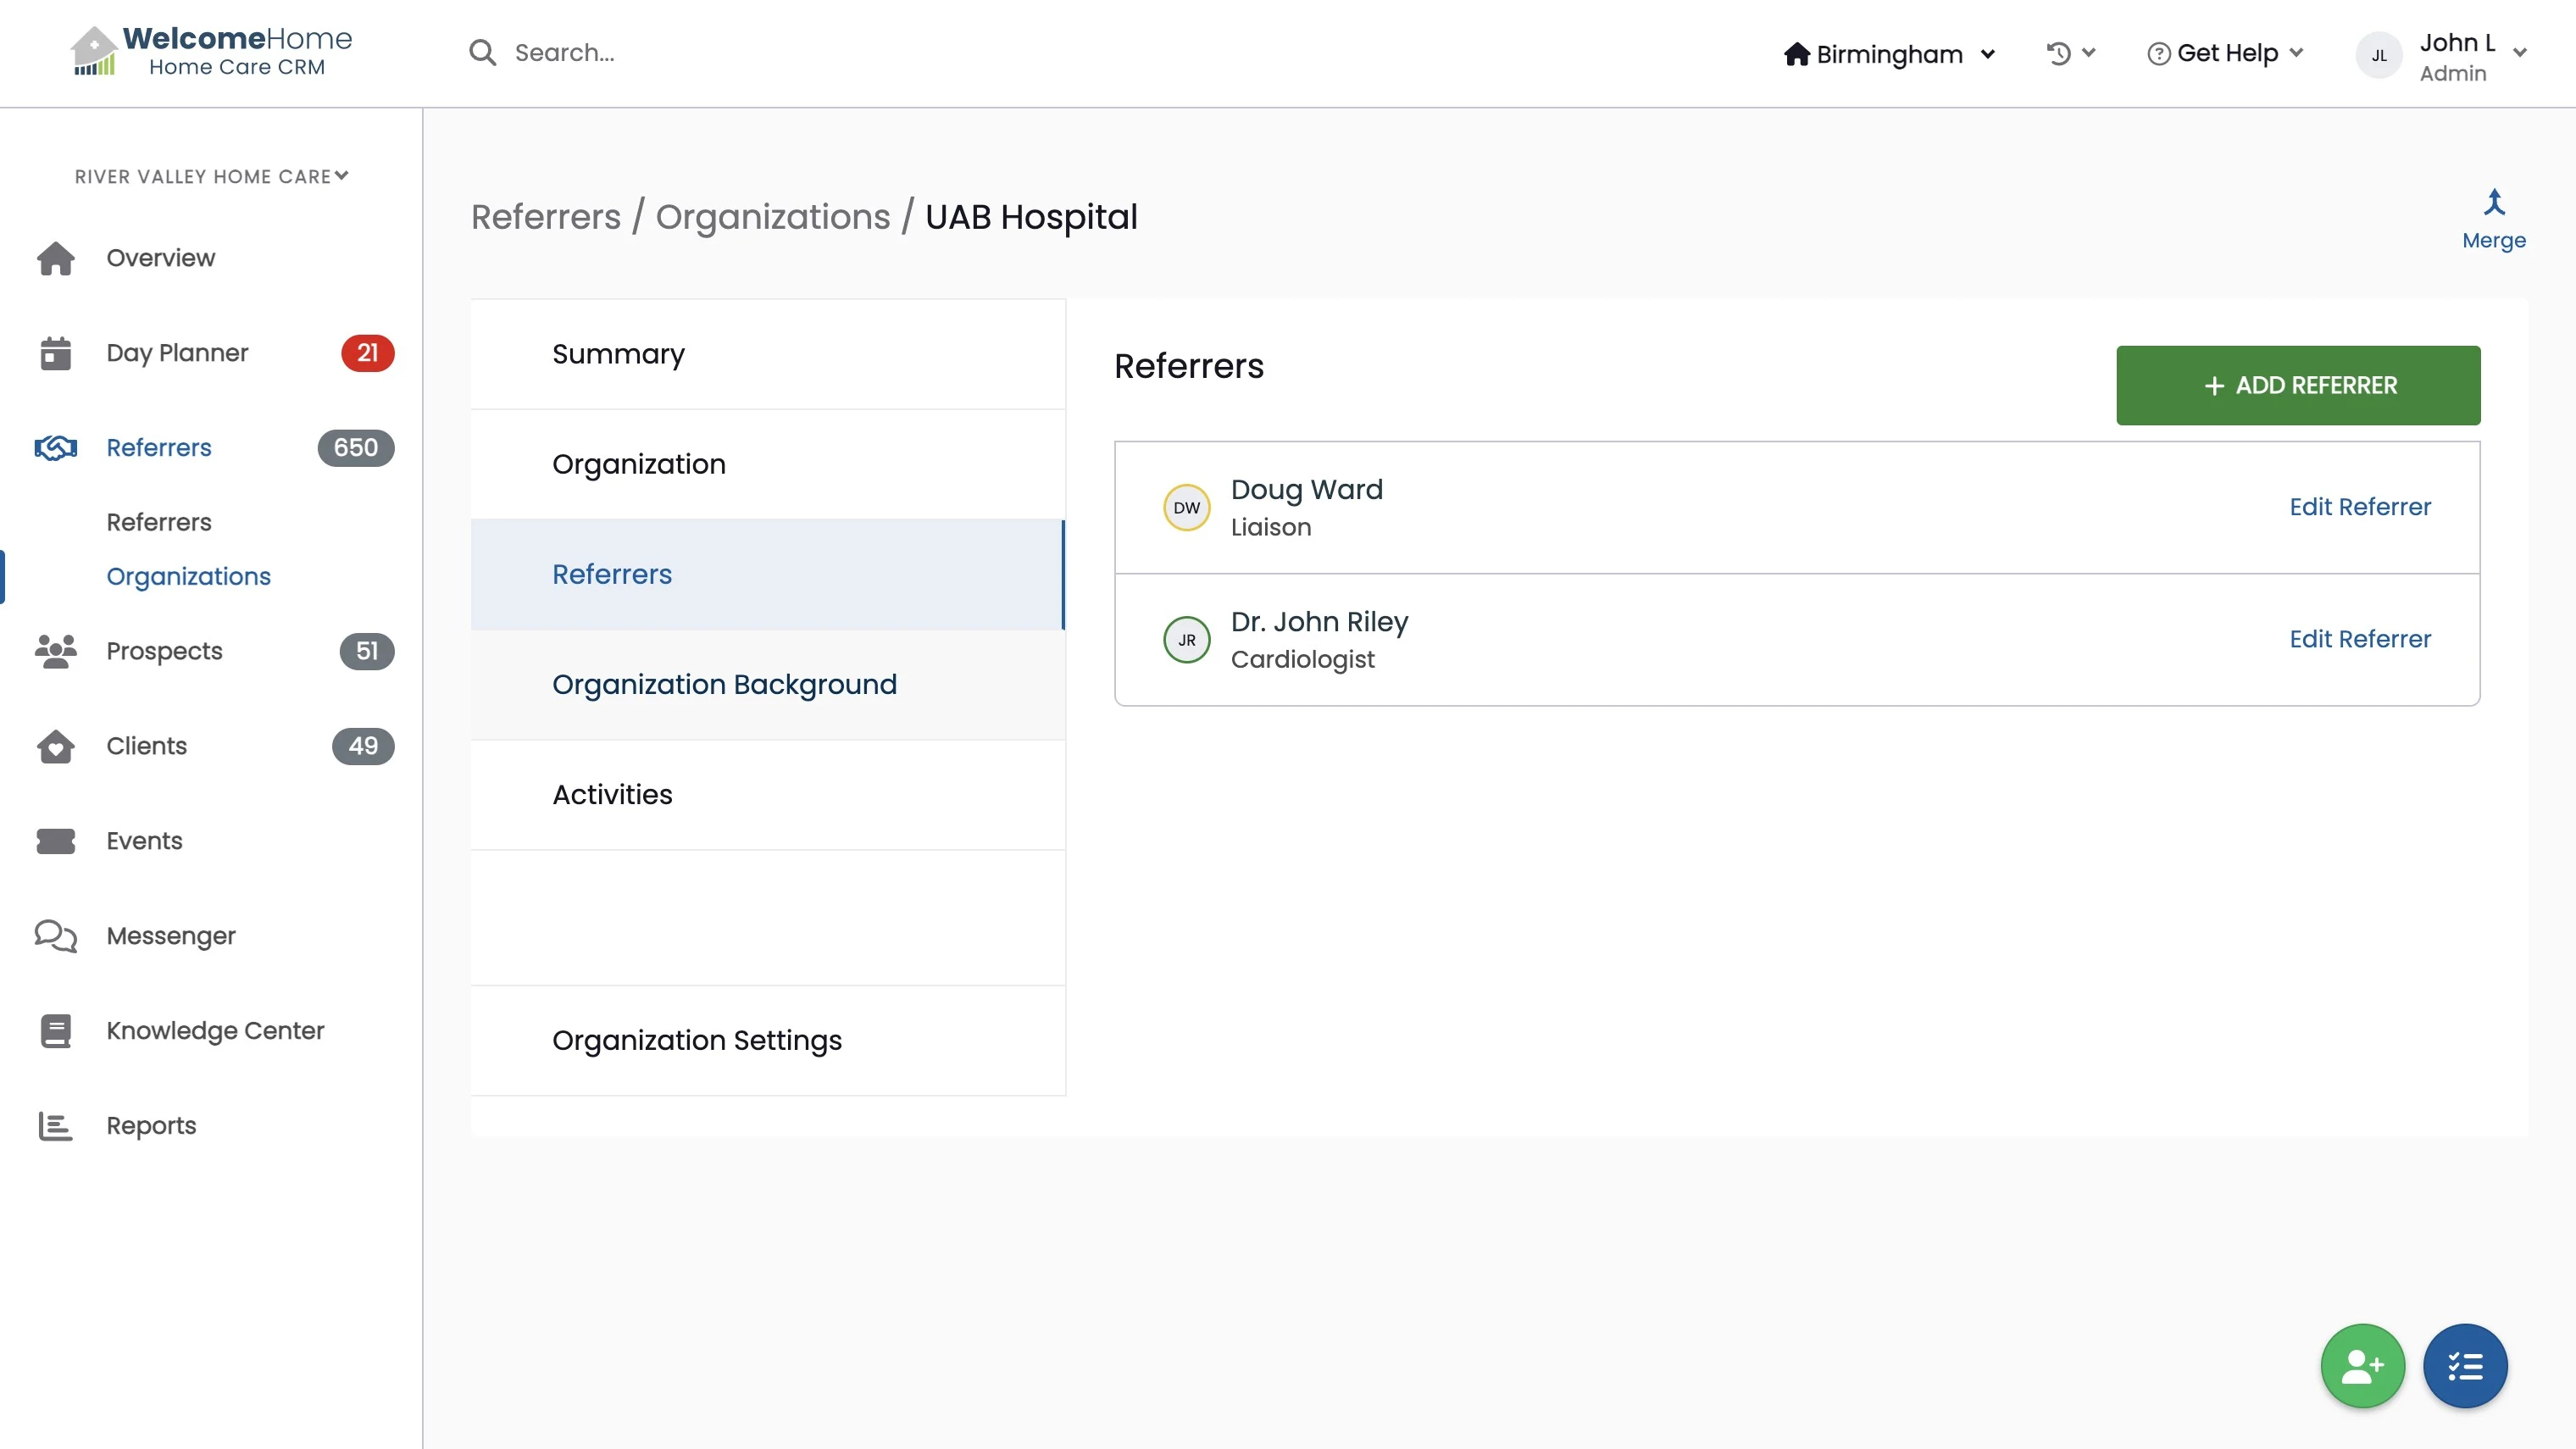Image resolution: width=2576 pixels, height=1449 pixels.
Task: Expand the Birmingham location dropdown
Action: click(x=1889, y=54)
